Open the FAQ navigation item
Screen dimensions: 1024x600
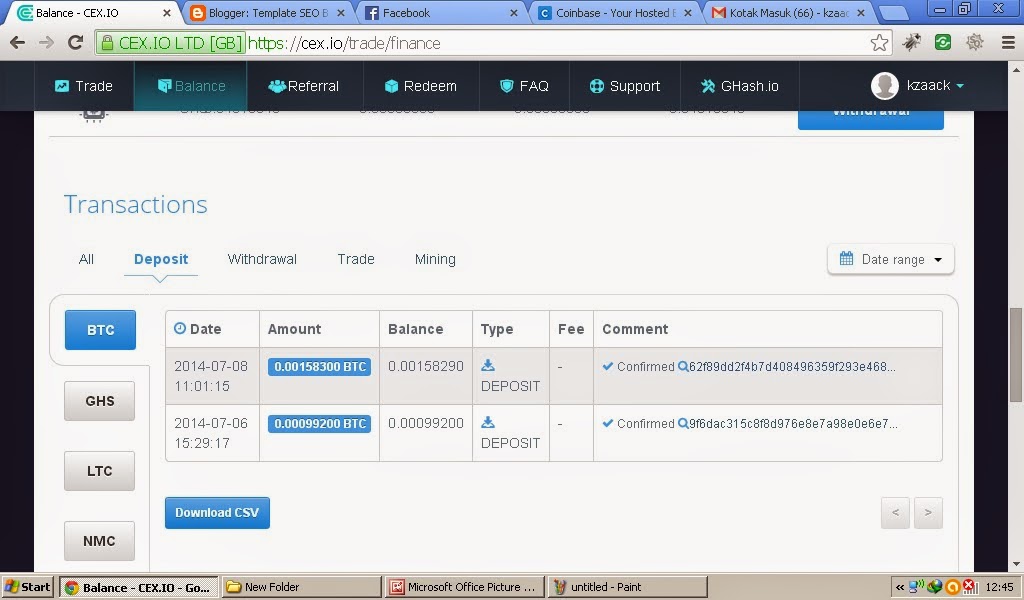tap(524, 86)
